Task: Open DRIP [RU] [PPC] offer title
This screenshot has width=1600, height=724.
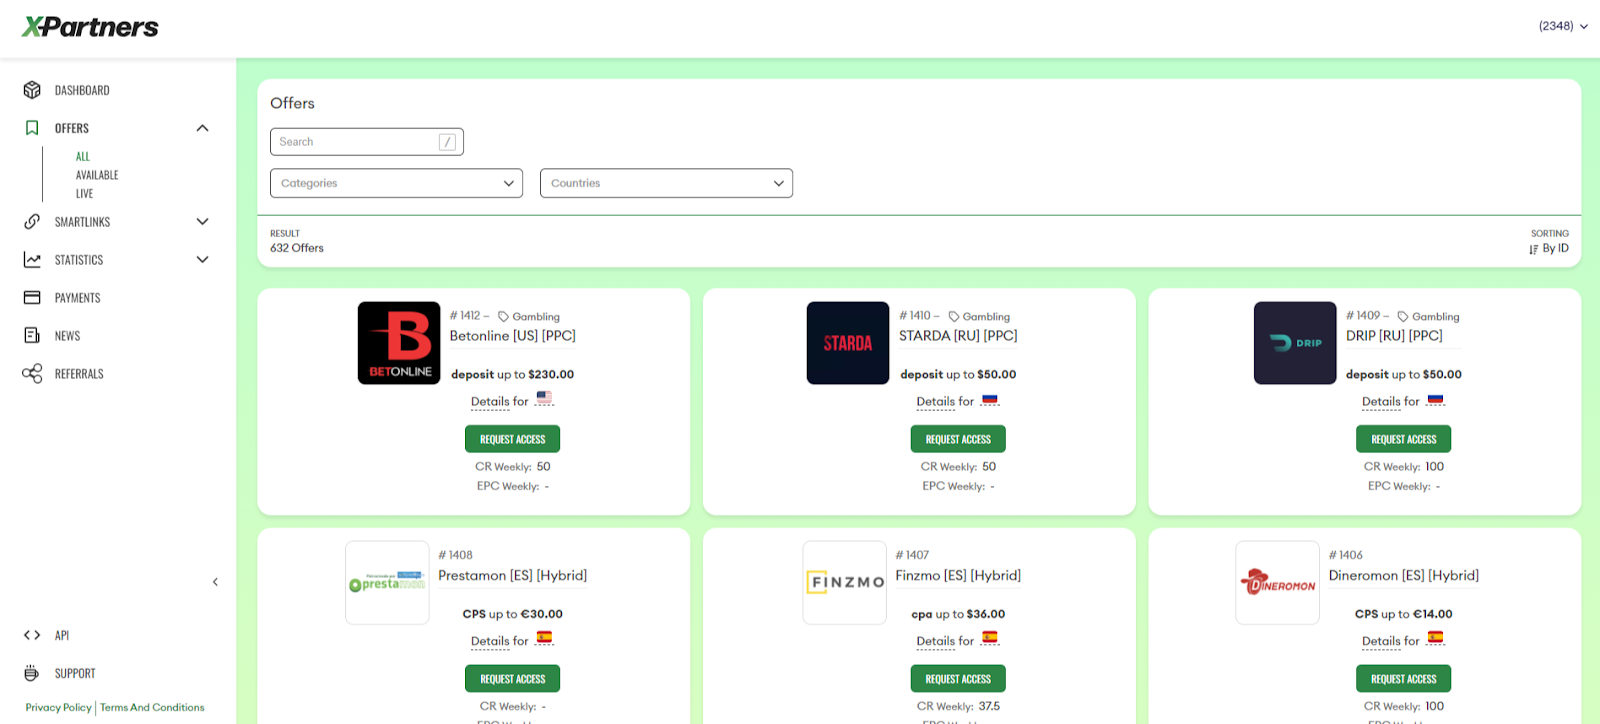Action: (x=1394, y=336)
